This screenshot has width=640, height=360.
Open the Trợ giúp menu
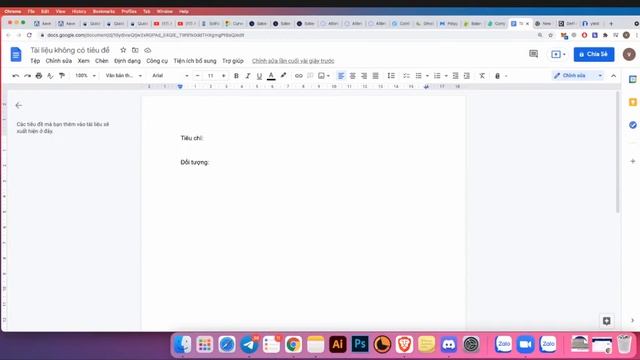point(233,61)
